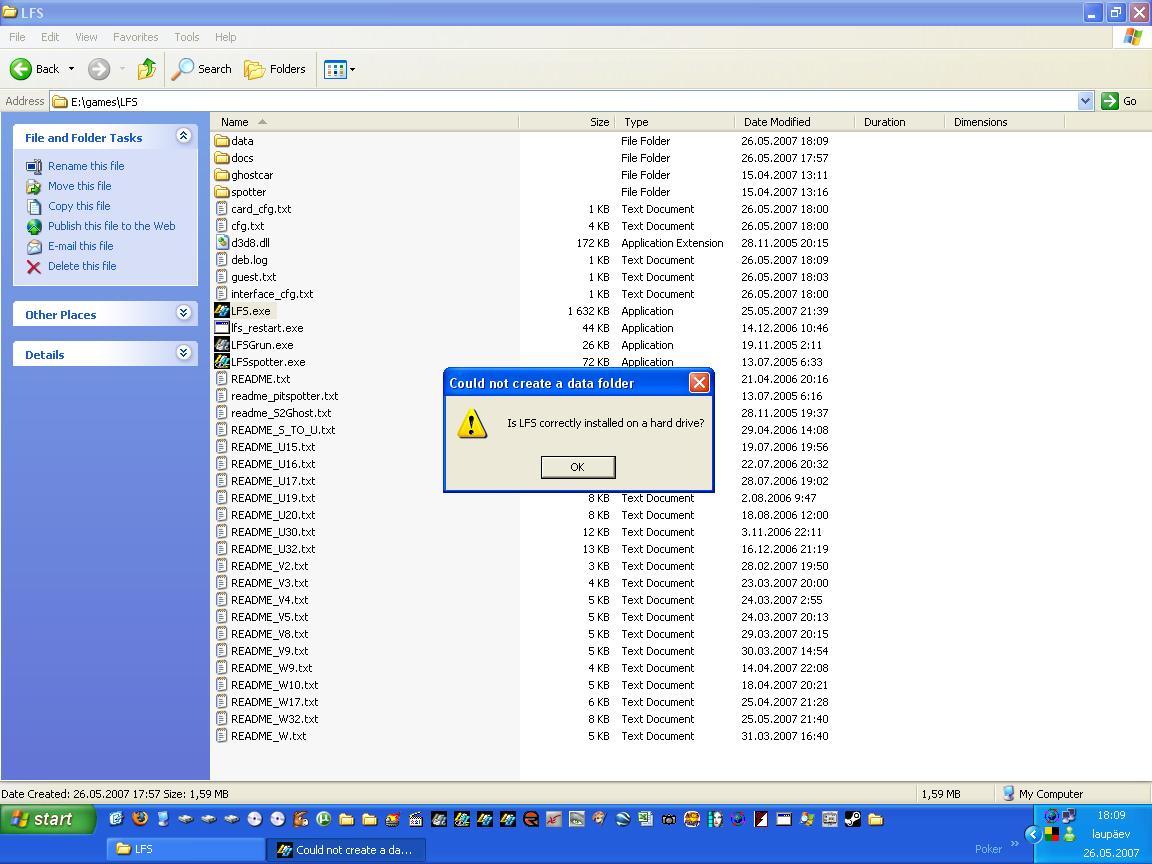Select the guest.txt file
The image size is (1152, 864).
(x=253, y=277)
